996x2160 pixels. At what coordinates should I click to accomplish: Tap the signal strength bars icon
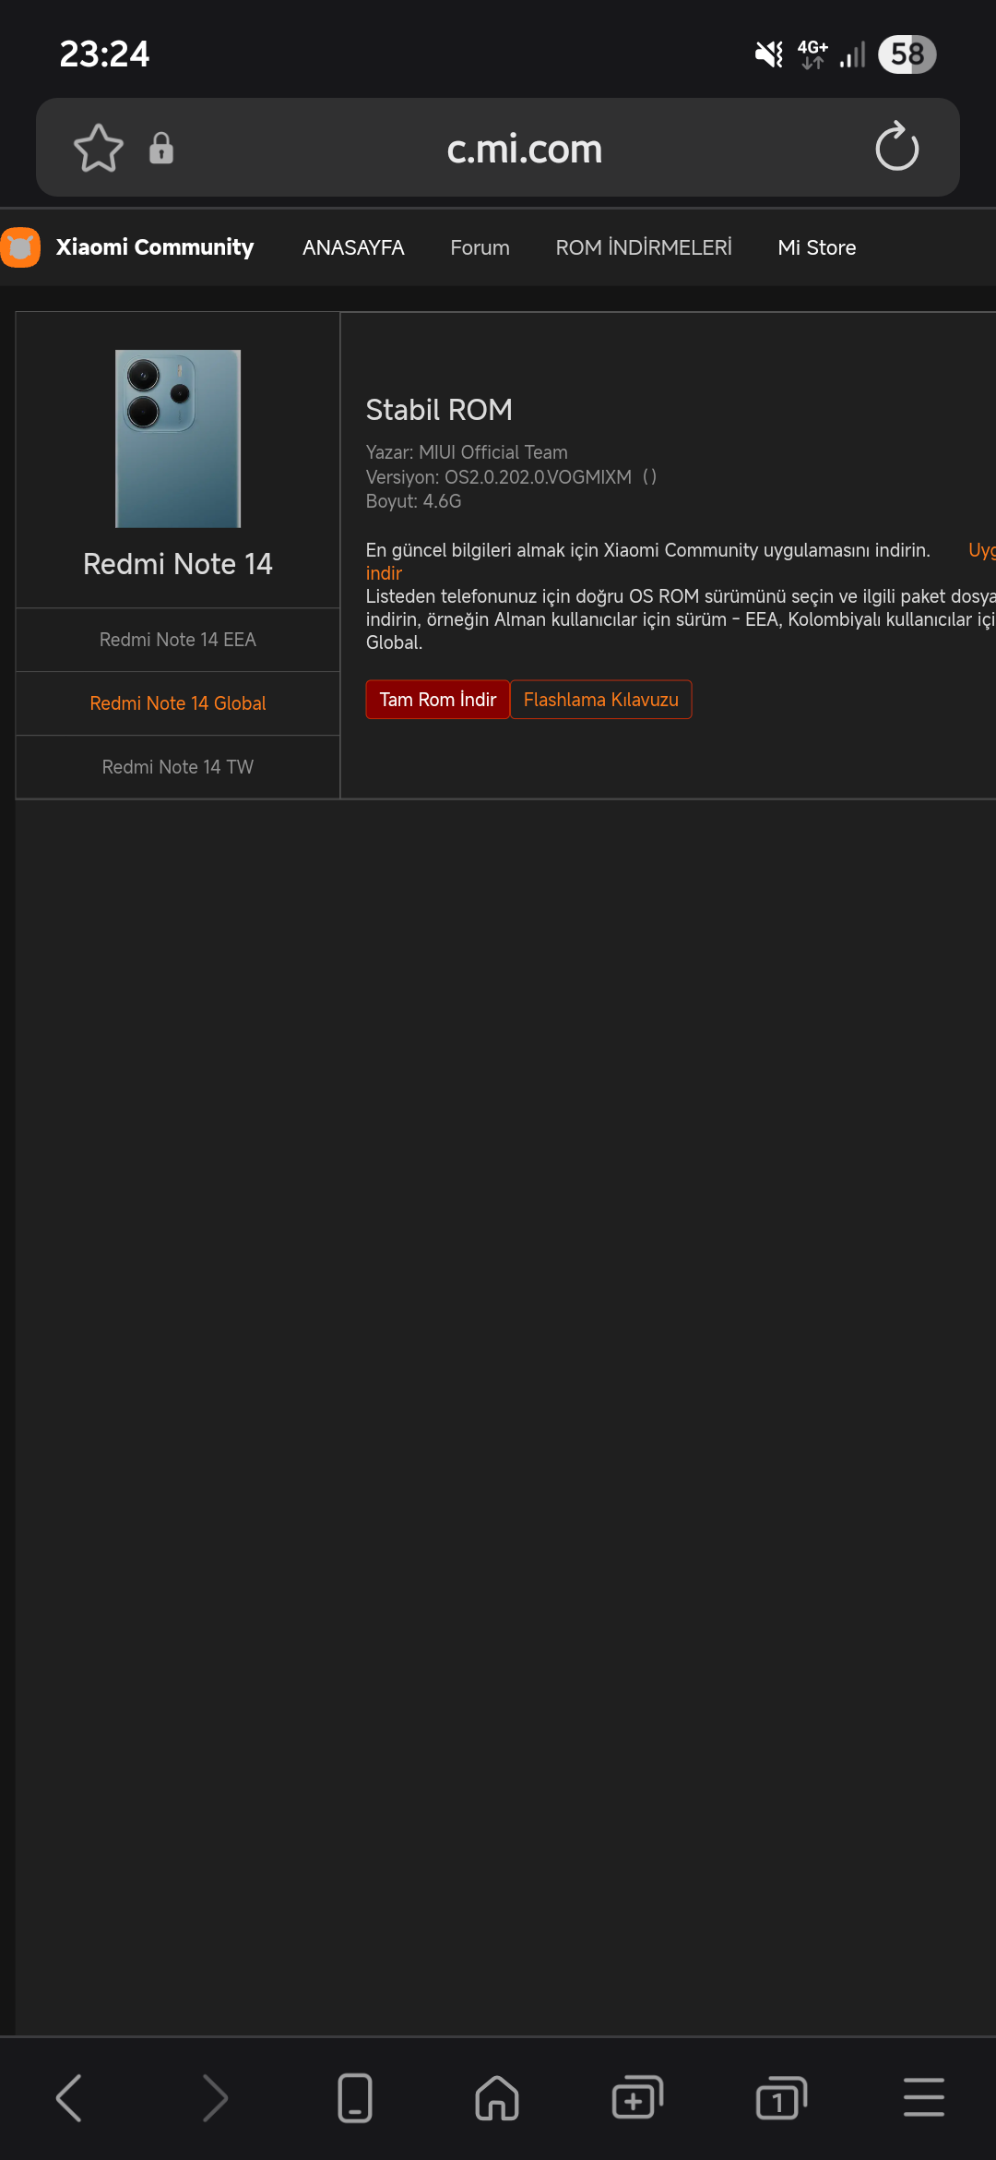[x=853, y=54]
